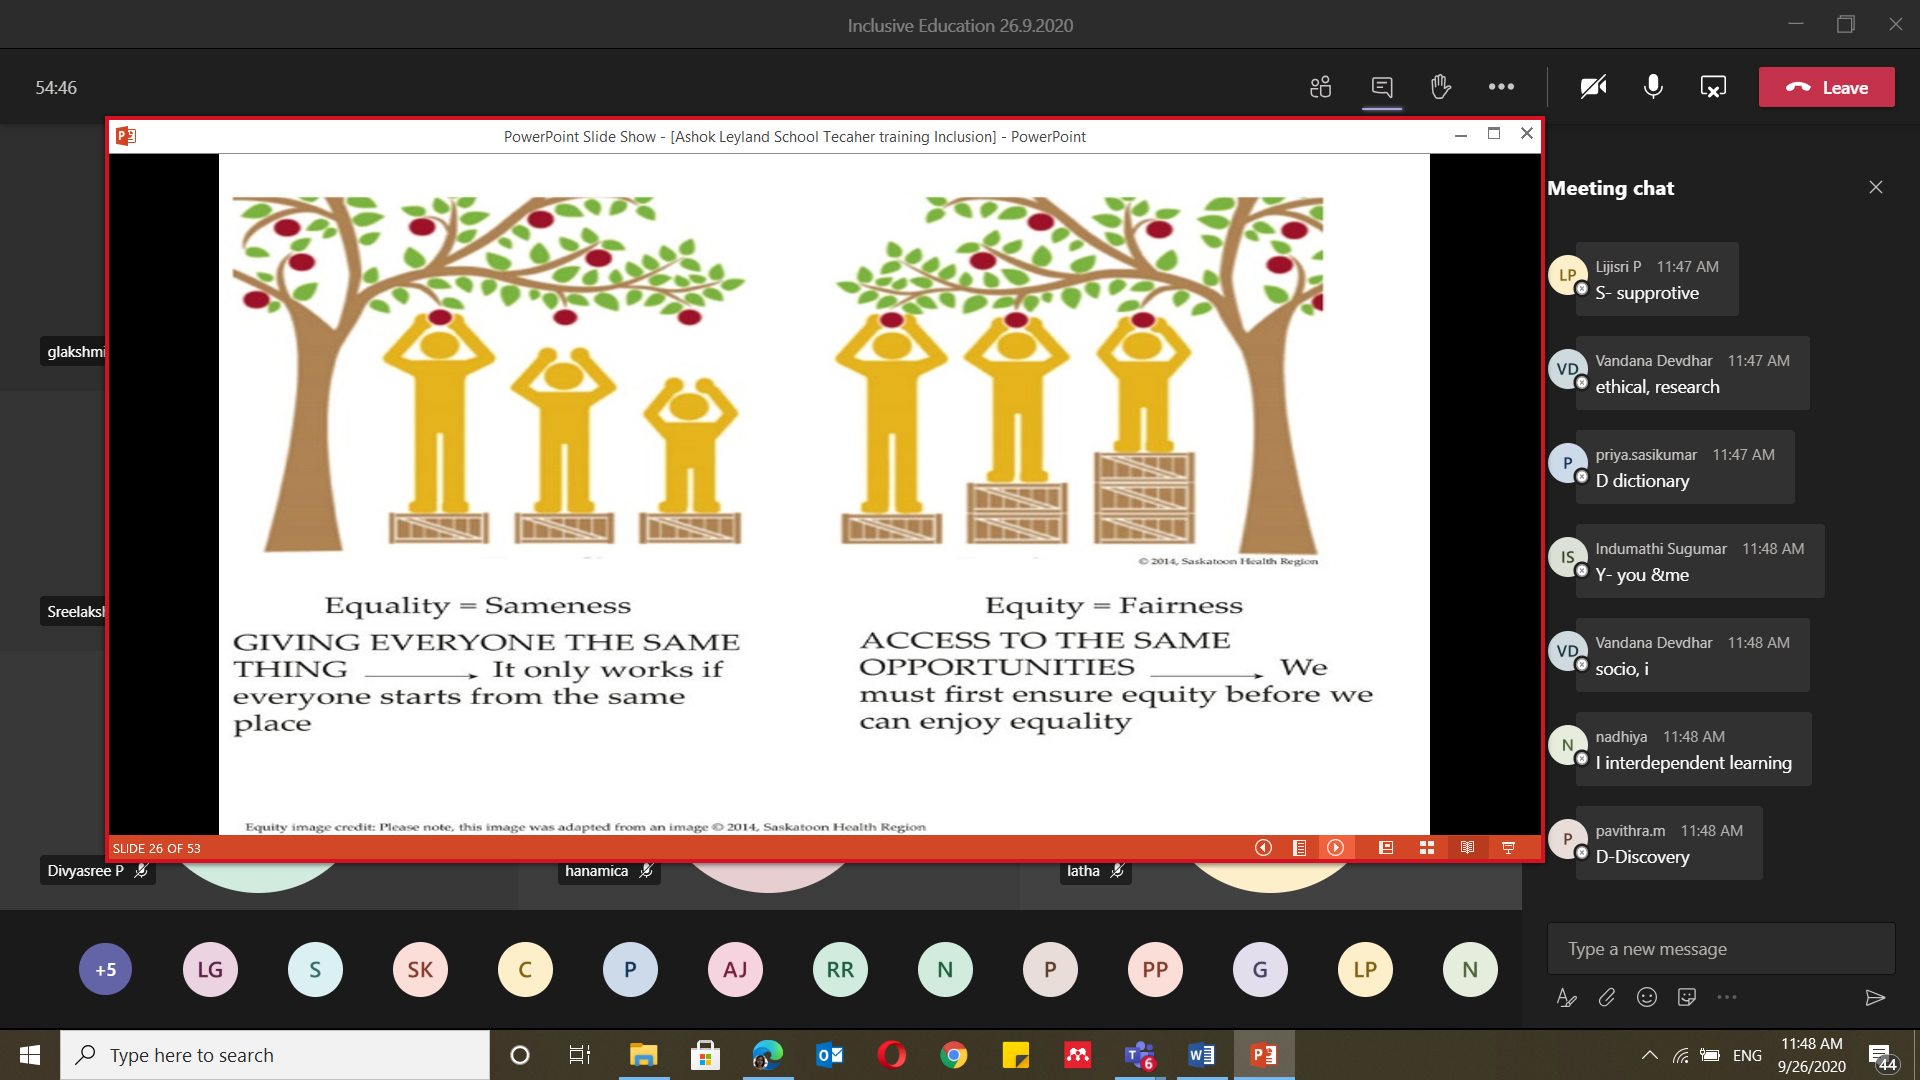
Task: Select participant avatar SK
Action: pos(420,969)
